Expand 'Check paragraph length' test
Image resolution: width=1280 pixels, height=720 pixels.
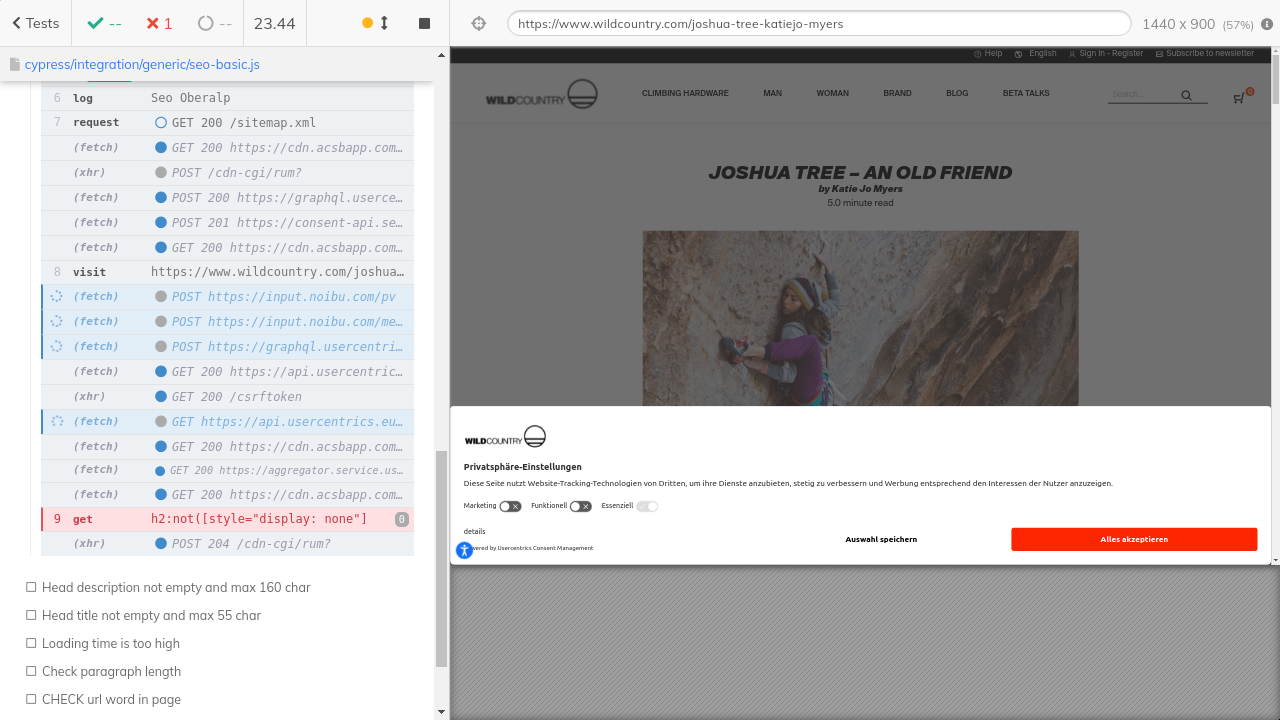tap(111, 671)
